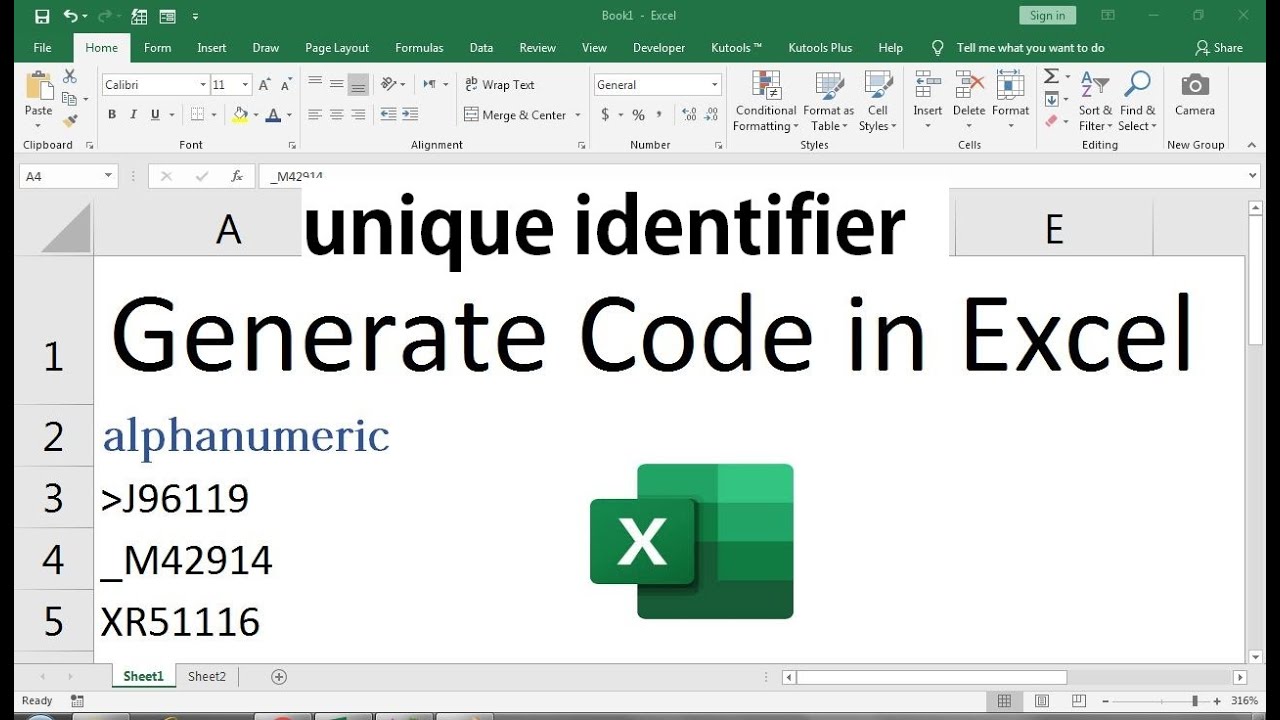The image size is (1280, 720).
Task: Toggle Middle Align for cell text
Action: (337, 84)
